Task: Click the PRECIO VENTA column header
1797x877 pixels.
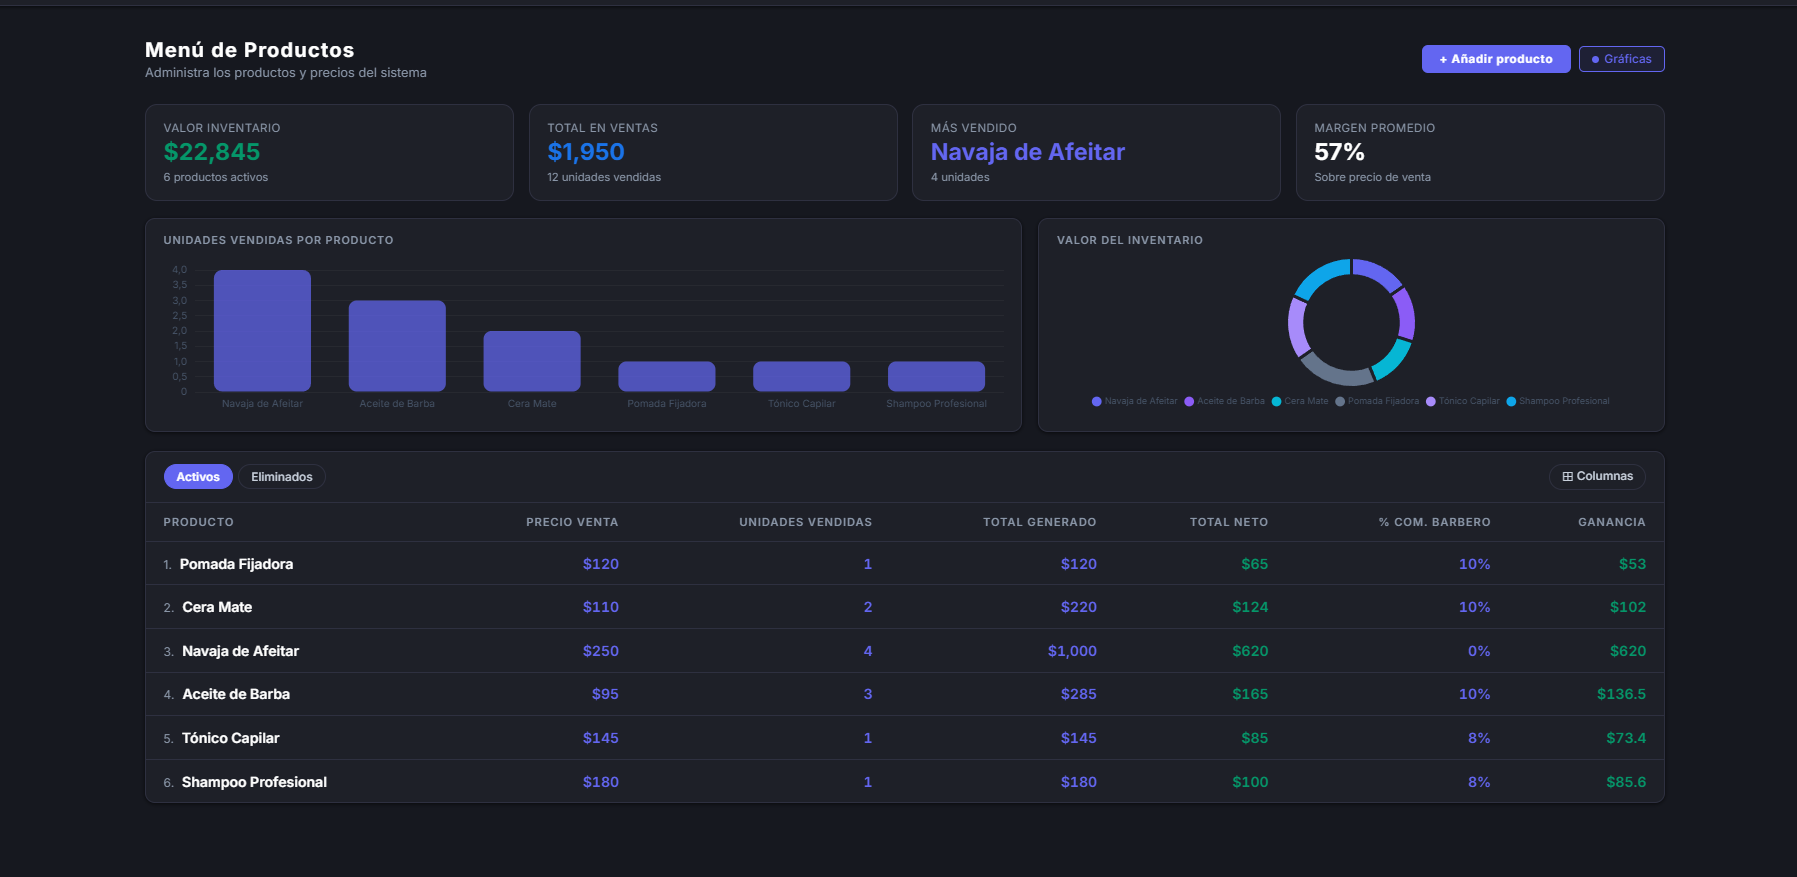Action: click(x=572, y=522)
